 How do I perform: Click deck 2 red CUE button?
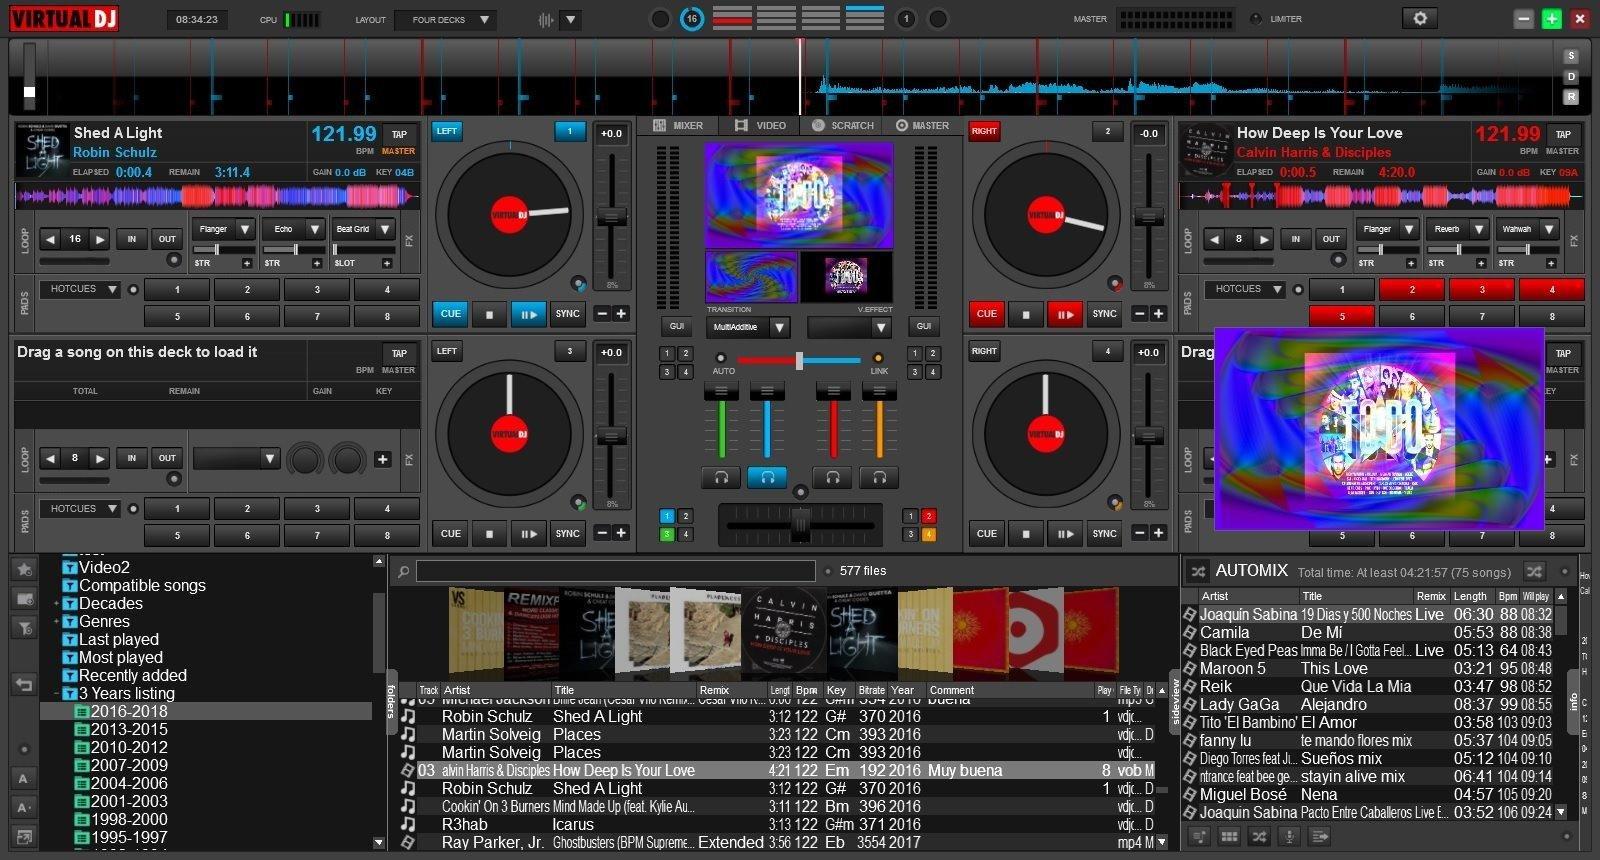point(986,314)
